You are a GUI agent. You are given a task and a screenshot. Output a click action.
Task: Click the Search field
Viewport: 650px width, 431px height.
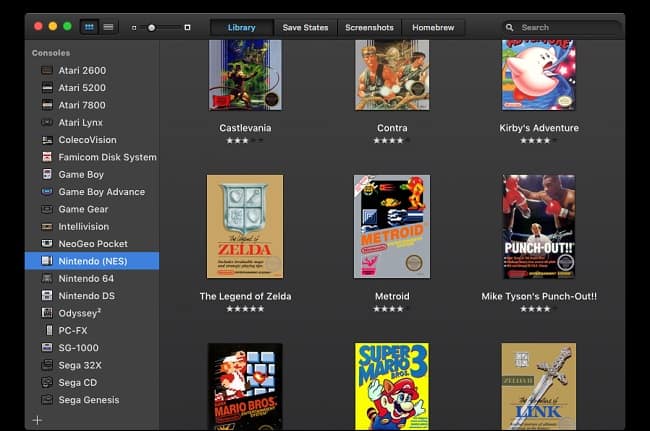(561, 27)
